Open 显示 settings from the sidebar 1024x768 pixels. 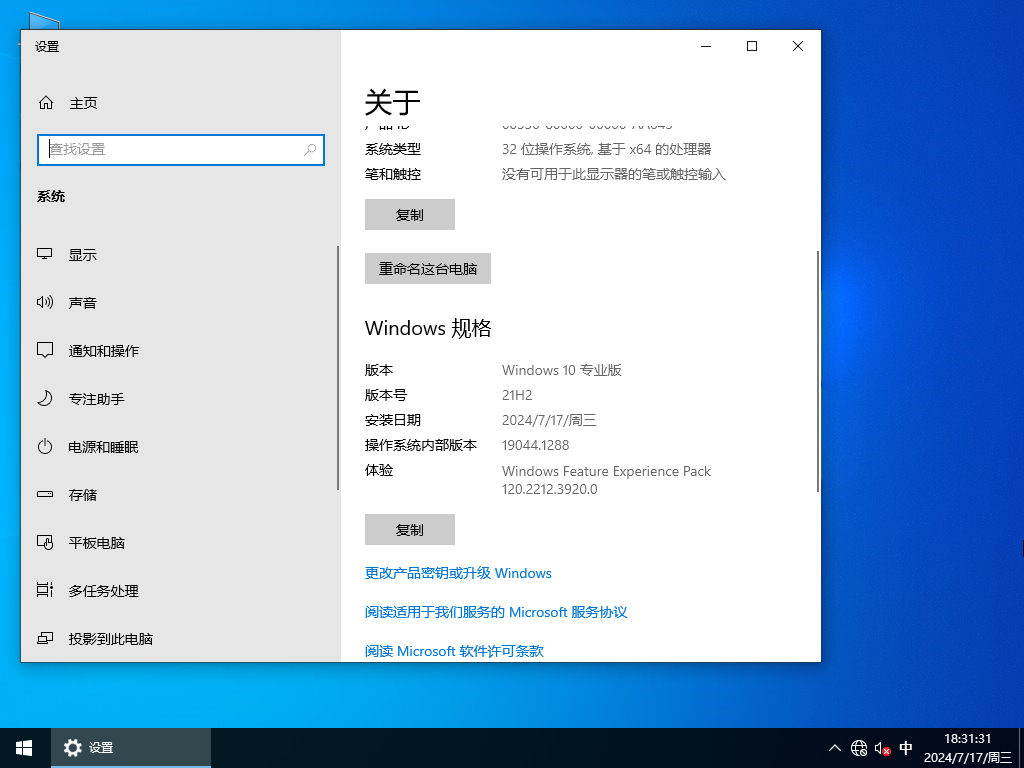pyautogui.click(x=81, y=255)
